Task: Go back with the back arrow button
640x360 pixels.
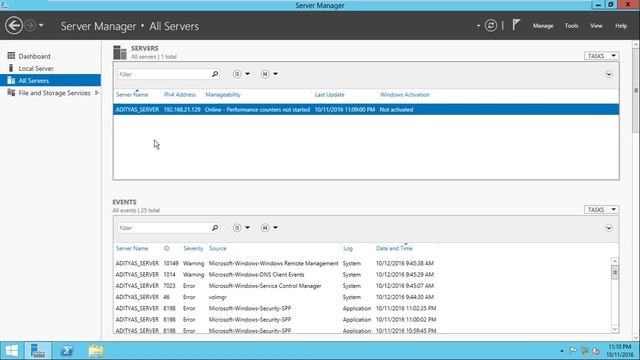Action: [x=14, y=26]
